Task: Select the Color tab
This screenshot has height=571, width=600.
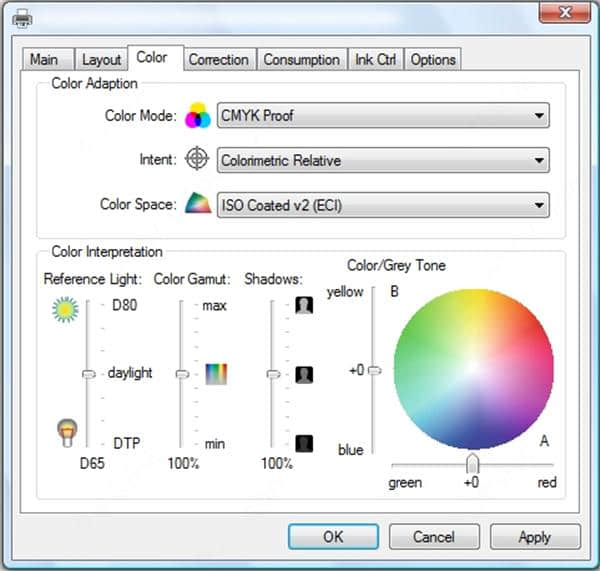Action: (x=155, y=58)
